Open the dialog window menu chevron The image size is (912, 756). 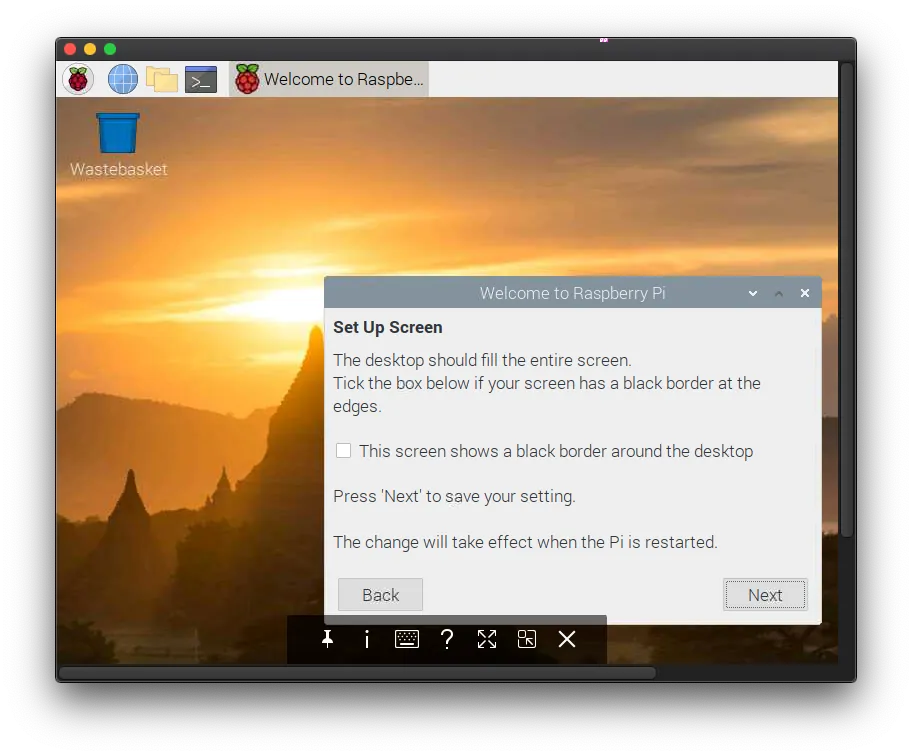752,293
